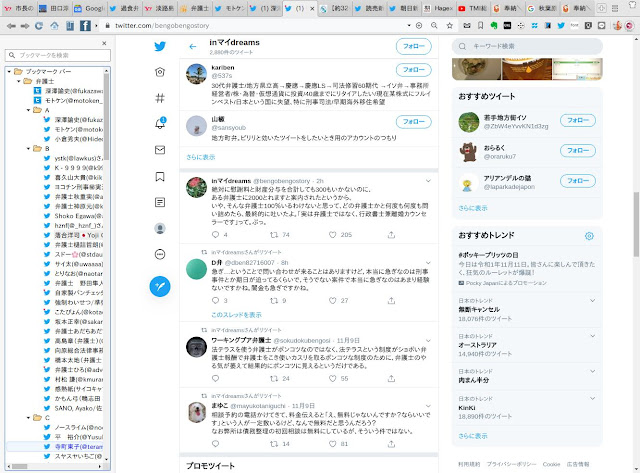
Task: Switch to the 朝日新 browser tab
Action: point(404,8)
